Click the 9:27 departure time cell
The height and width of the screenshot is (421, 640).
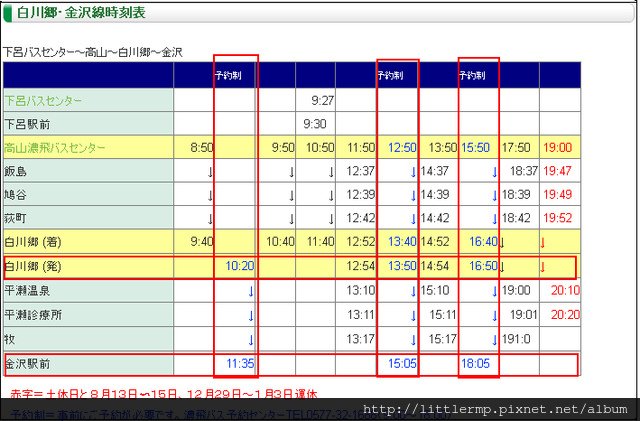[x=322, y=100]
